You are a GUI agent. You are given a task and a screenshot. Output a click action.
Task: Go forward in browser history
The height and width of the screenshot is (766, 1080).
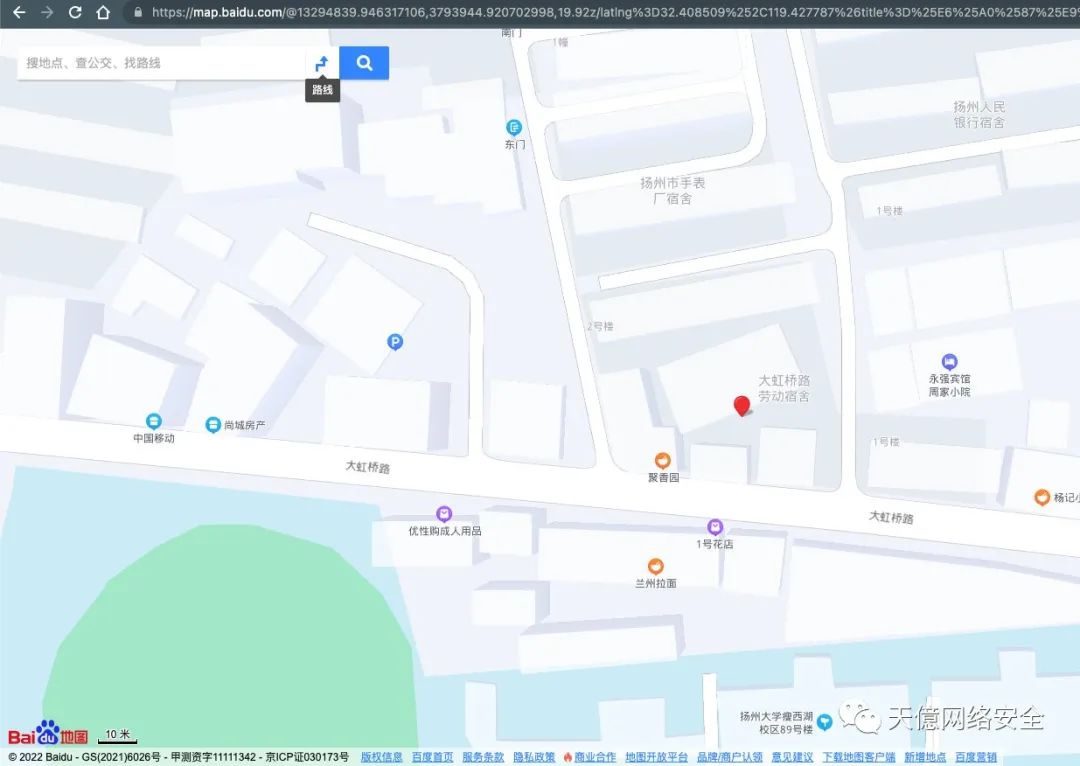[x=47, y=12]
